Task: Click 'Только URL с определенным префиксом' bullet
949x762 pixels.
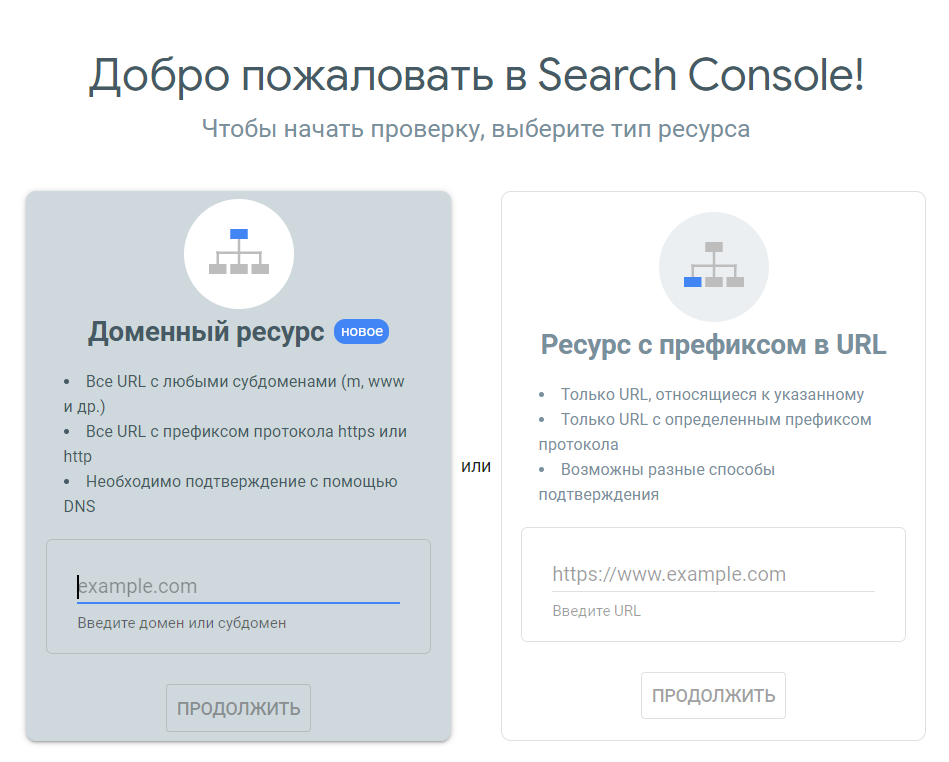Action: point(705,432)
